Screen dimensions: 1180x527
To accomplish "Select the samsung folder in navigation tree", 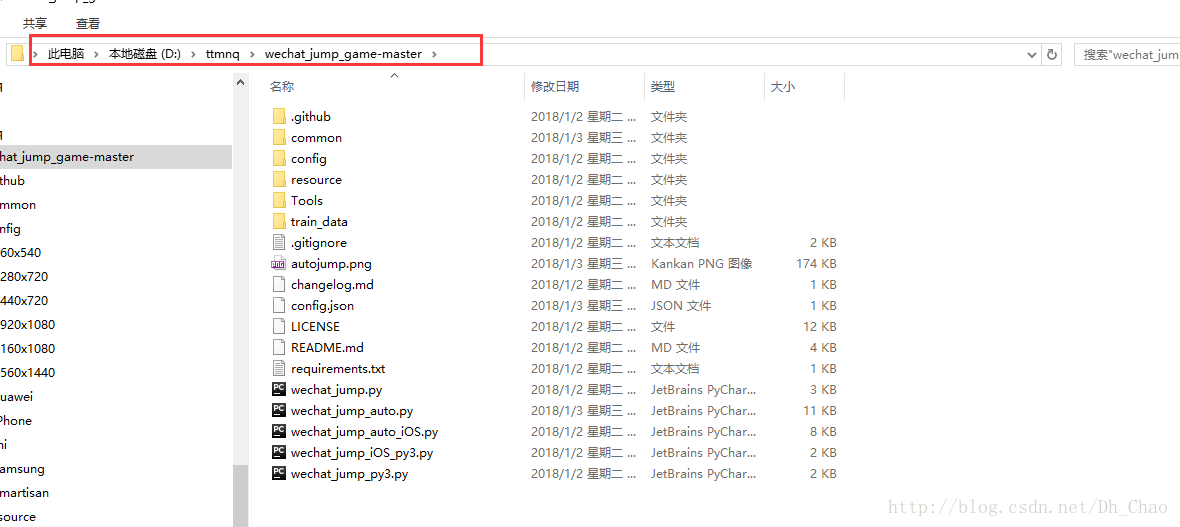I will pyautogui.click(x=22, y=469).
